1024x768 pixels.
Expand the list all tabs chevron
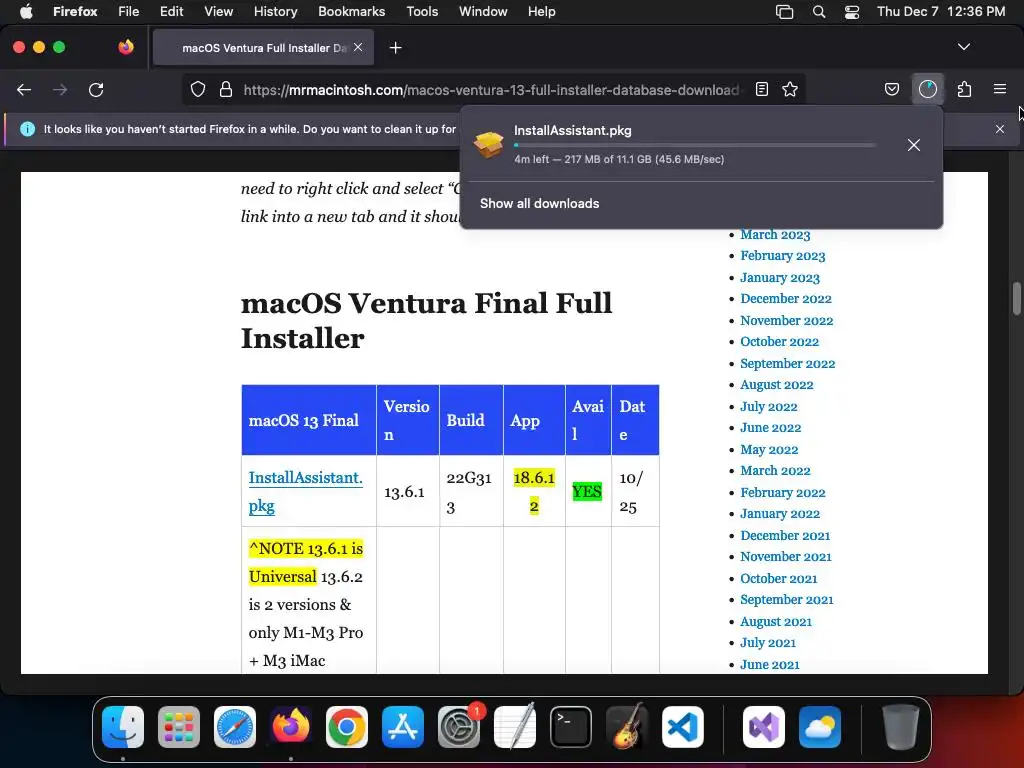pyautogui.click(x=964, y=47)
